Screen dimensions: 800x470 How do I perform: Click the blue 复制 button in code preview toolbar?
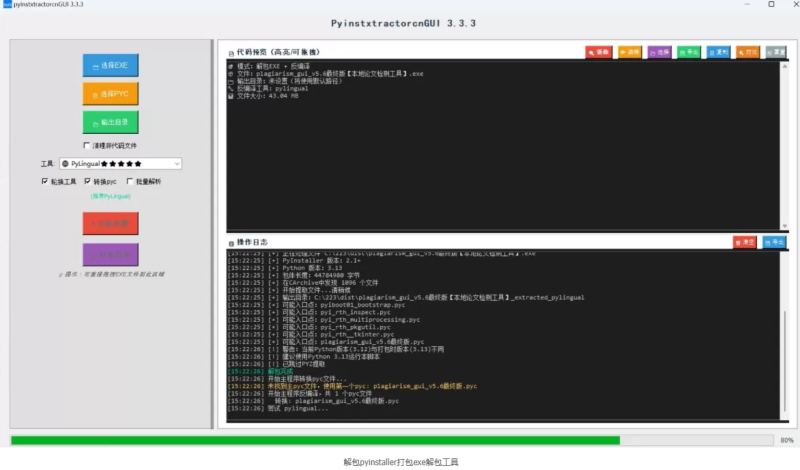pos(718,52)
